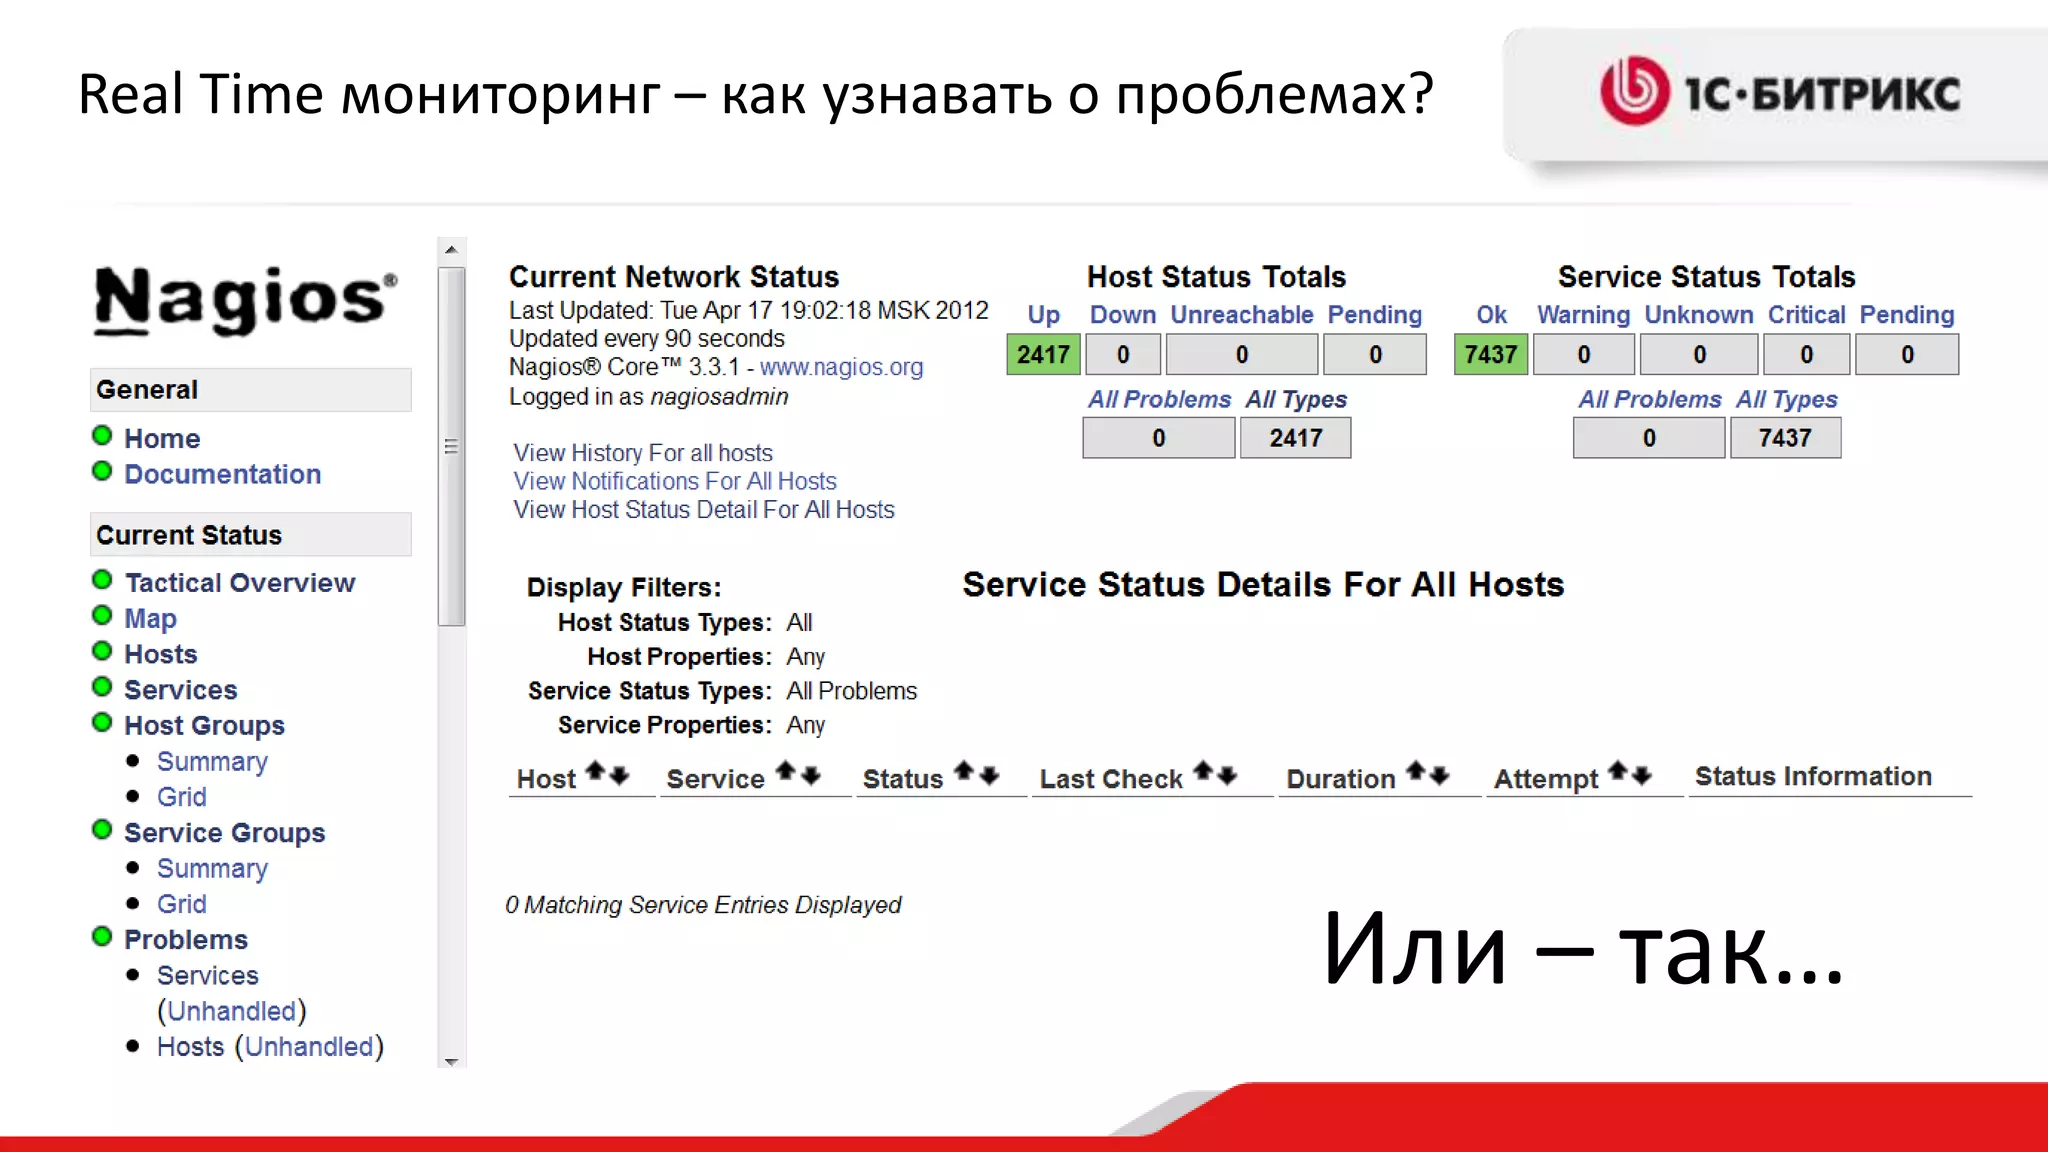Image resolution: width=2048 pixels, height=1152 pixels.
Task: Click the Up host status header
Action: coord(1044,315)
